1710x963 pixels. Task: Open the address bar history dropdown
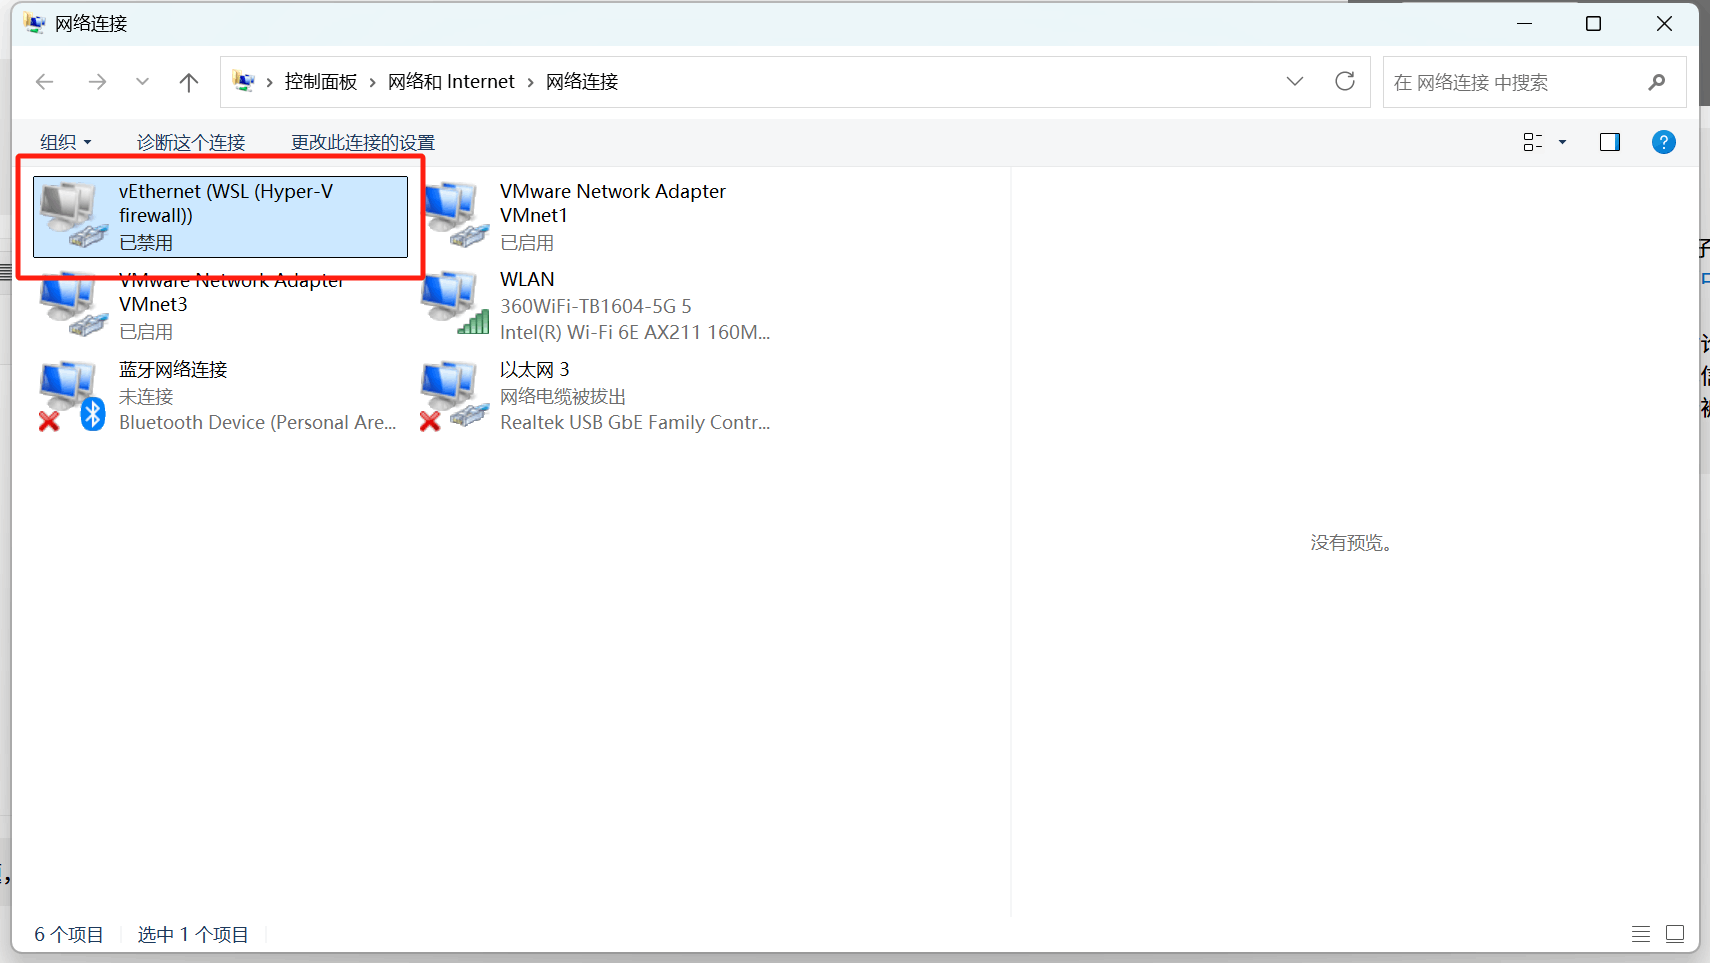pyautogui.click(x=1295, y=81)
